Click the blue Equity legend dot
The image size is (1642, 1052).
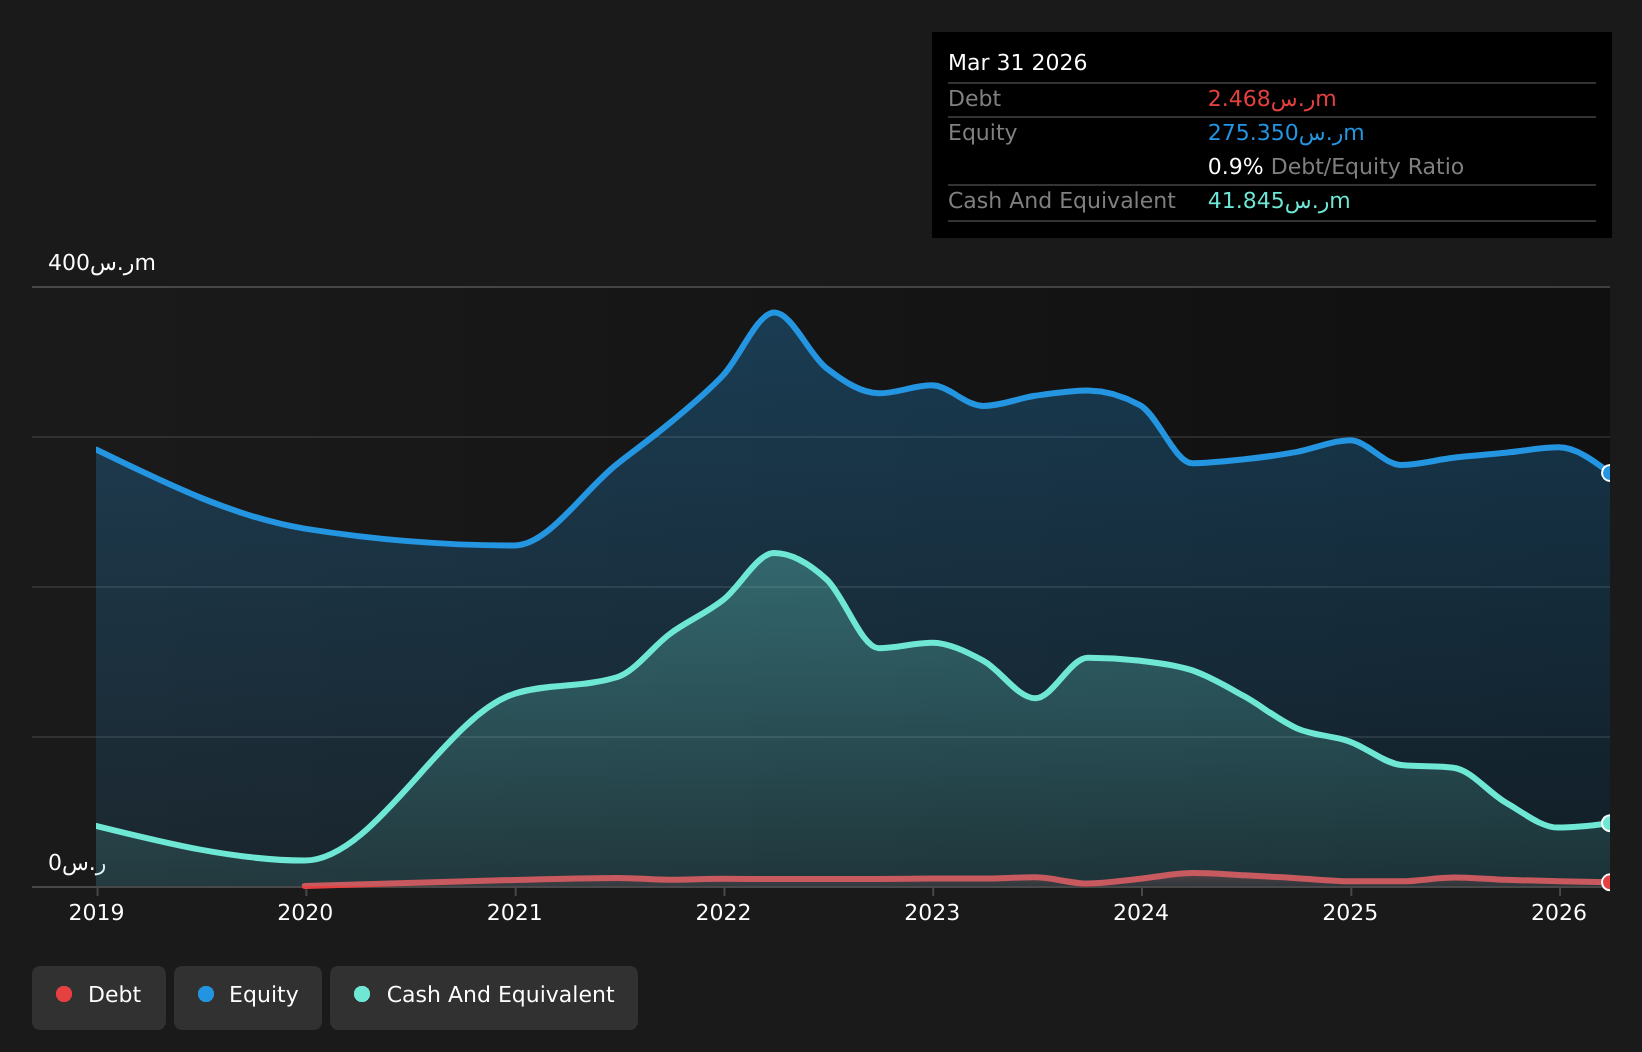tap(206, 994)
